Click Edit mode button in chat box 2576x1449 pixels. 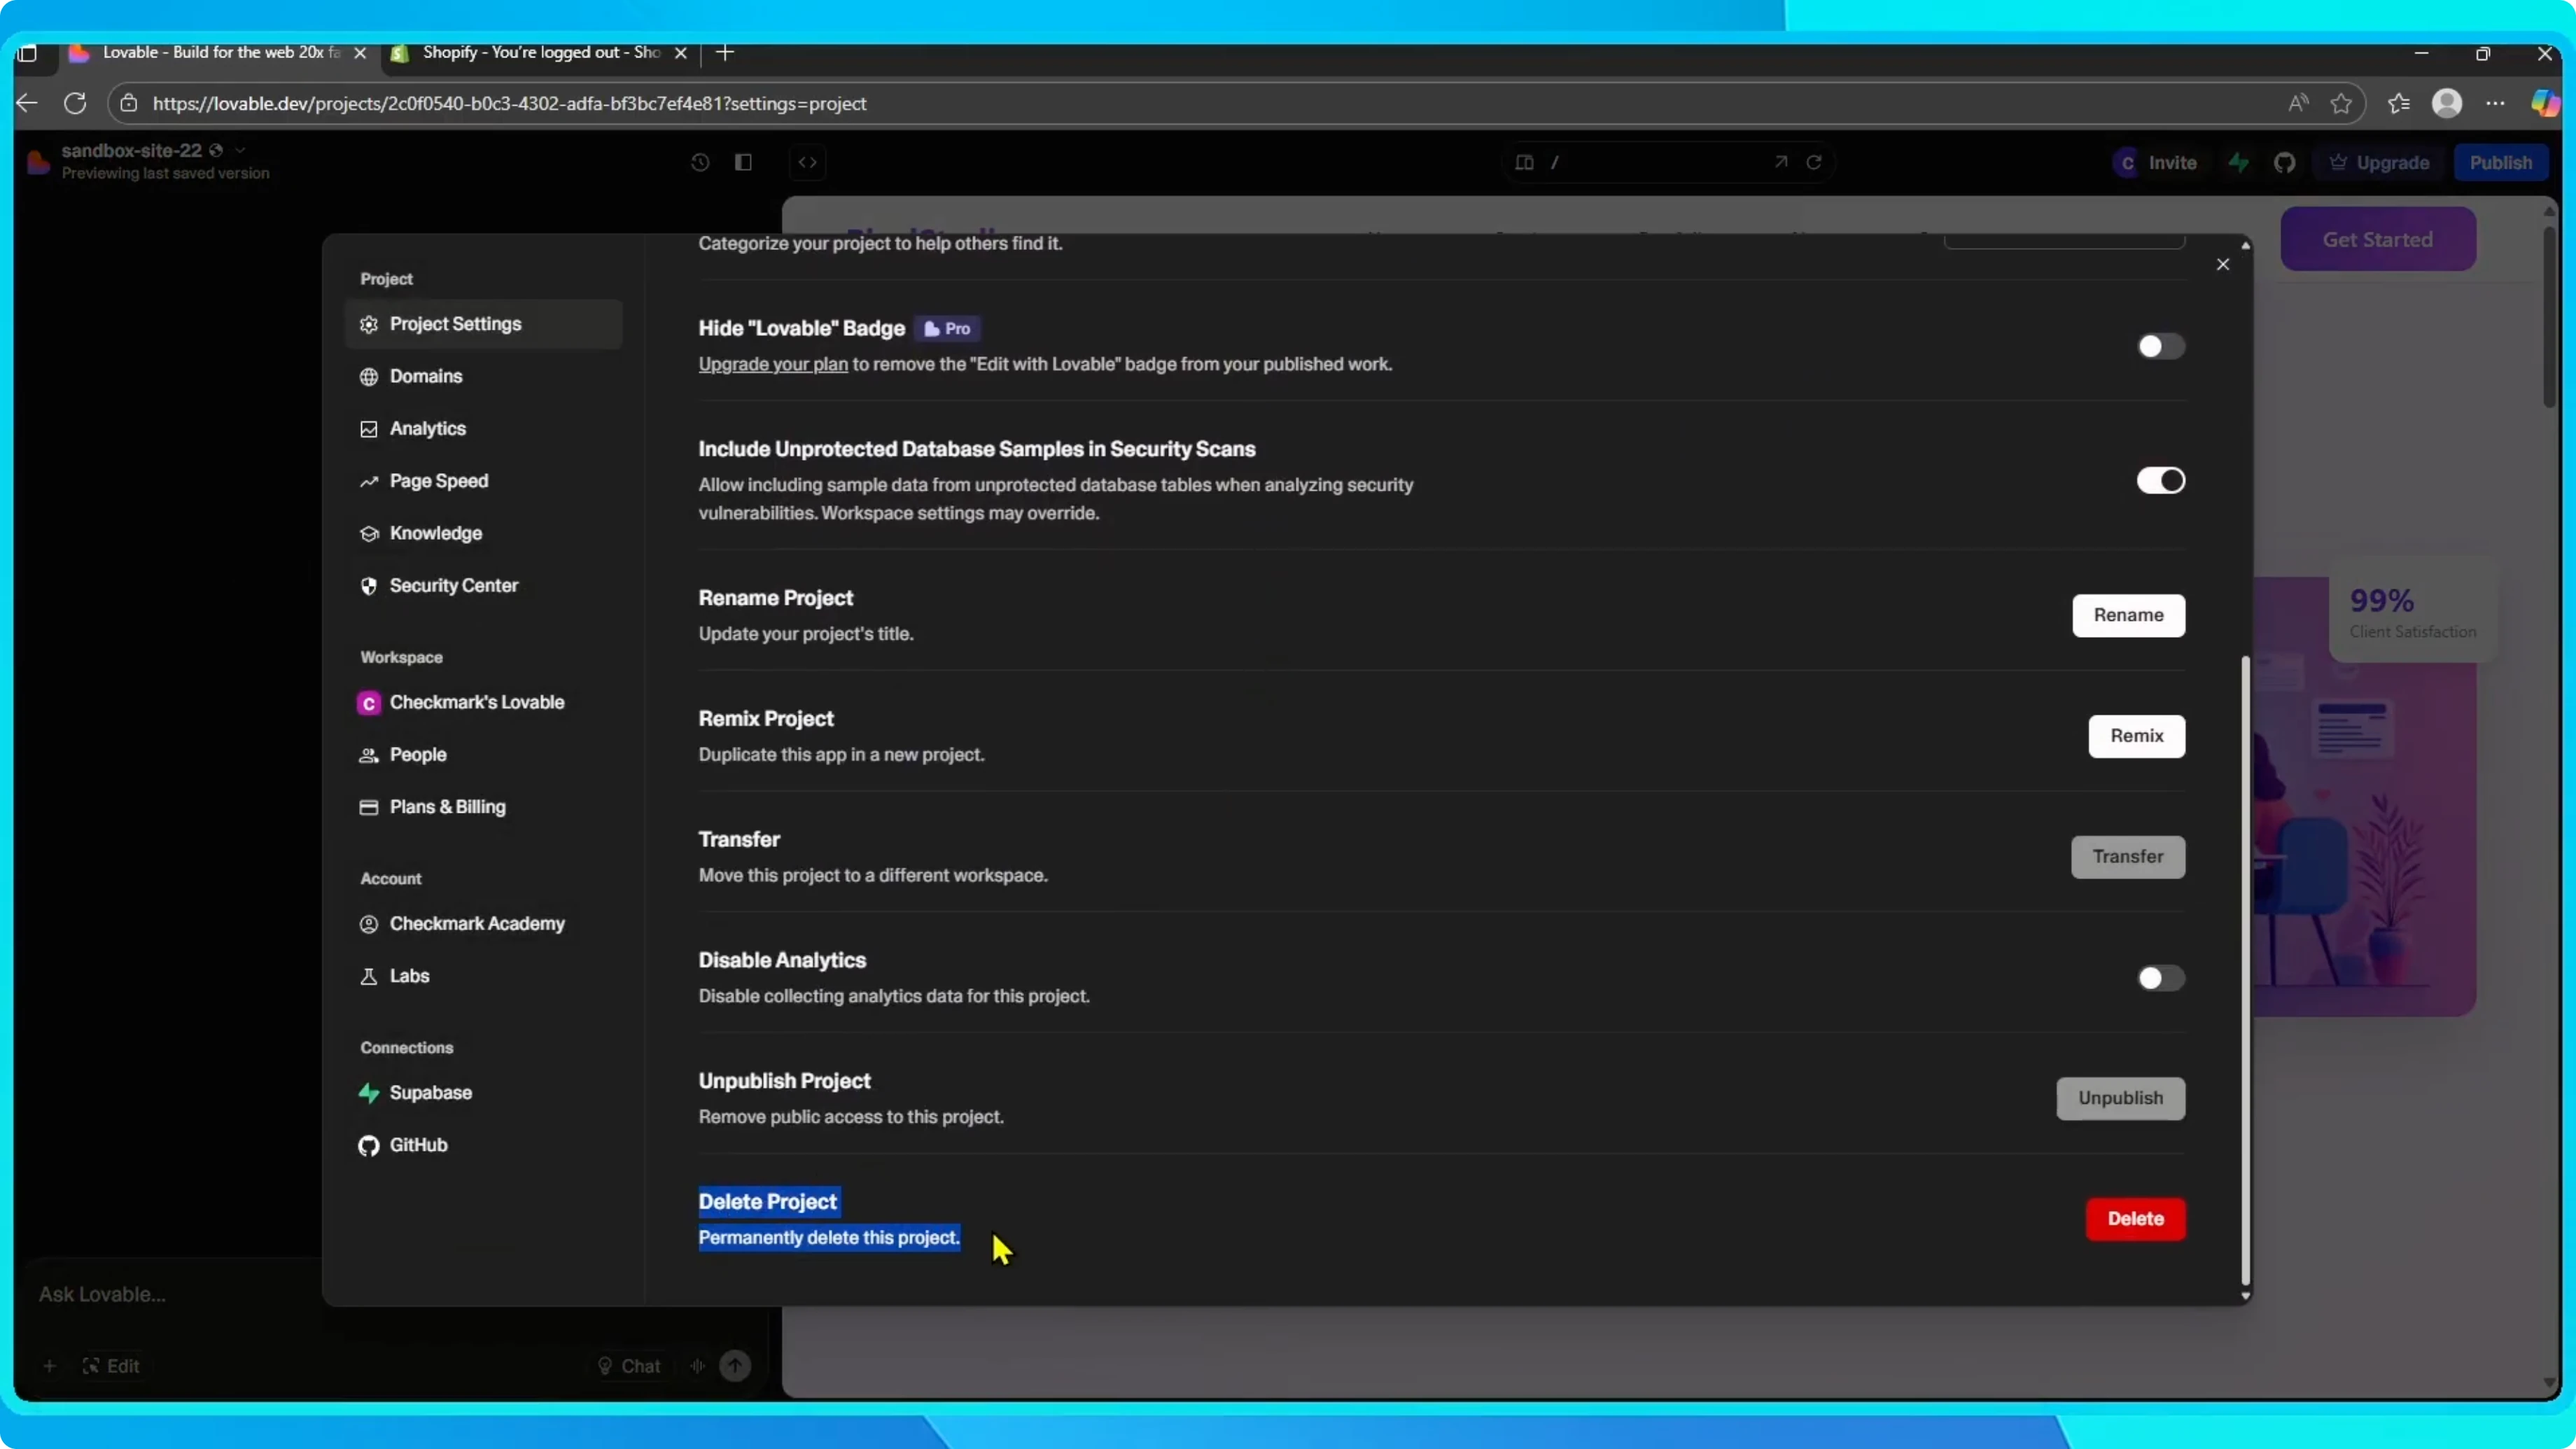pos(111,1366)
